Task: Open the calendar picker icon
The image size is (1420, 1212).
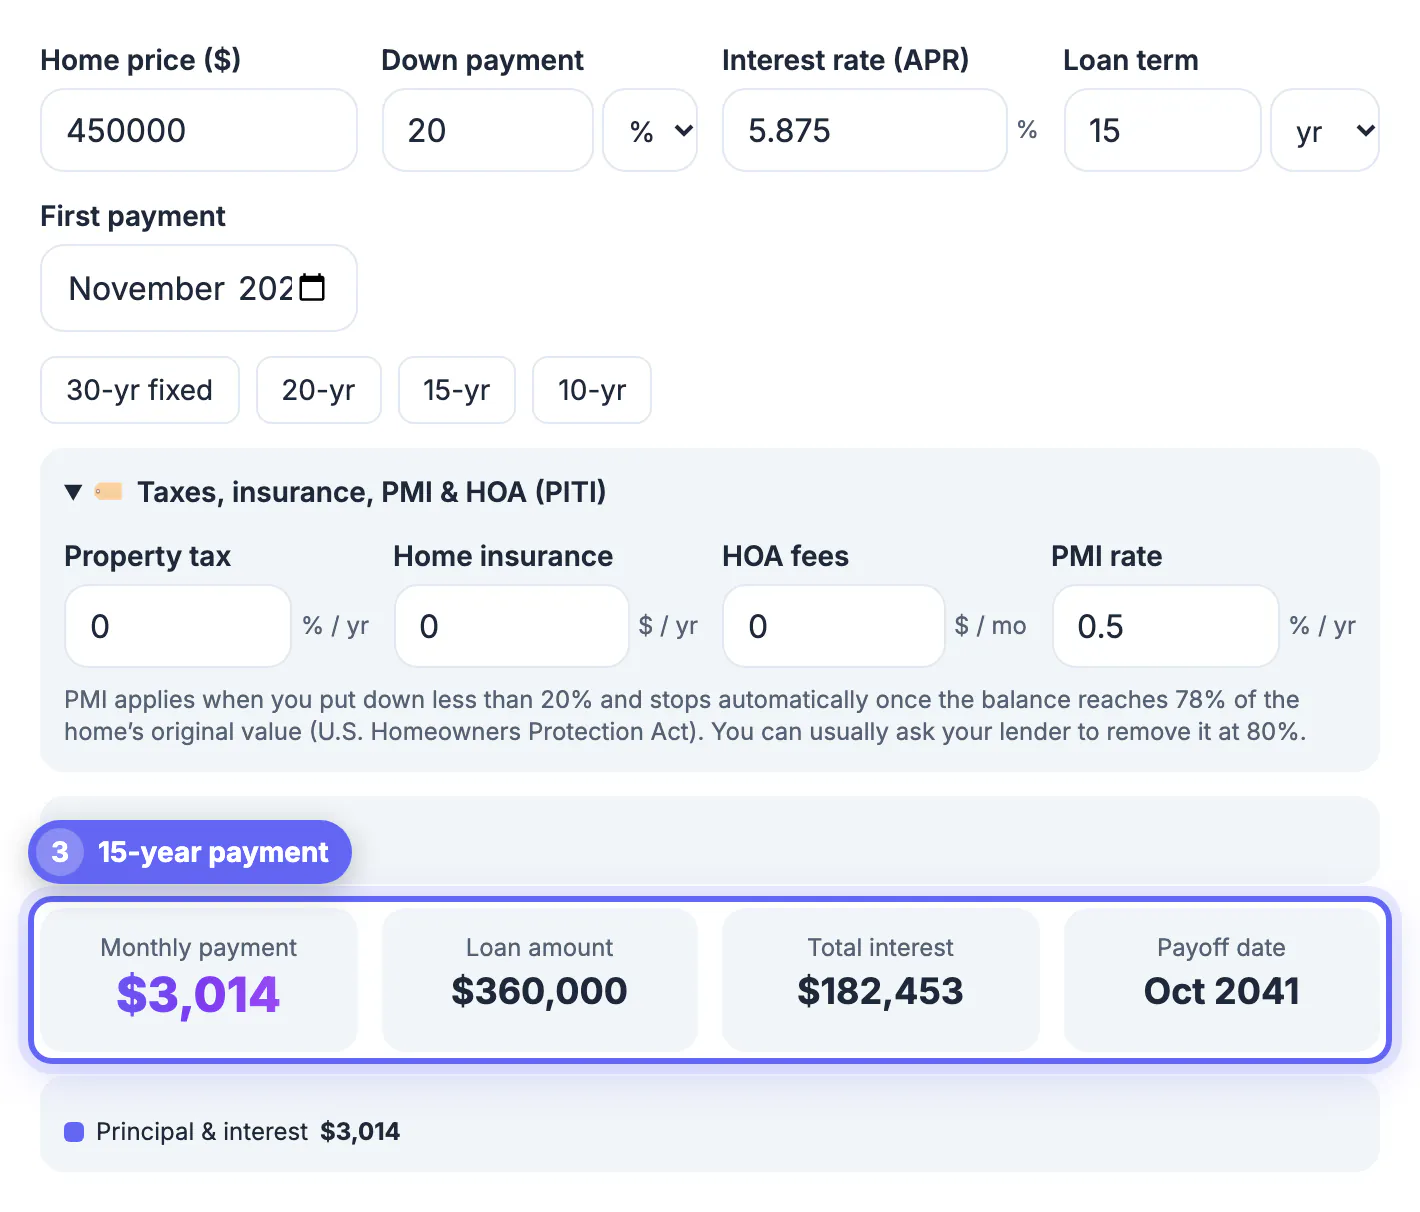Action: pos(313,288)
